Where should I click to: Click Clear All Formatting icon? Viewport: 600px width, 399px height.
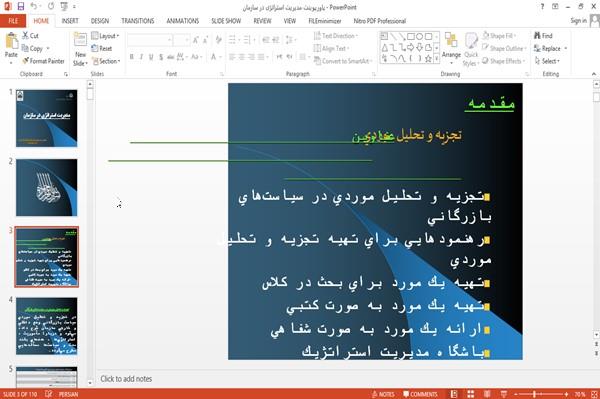218,39
